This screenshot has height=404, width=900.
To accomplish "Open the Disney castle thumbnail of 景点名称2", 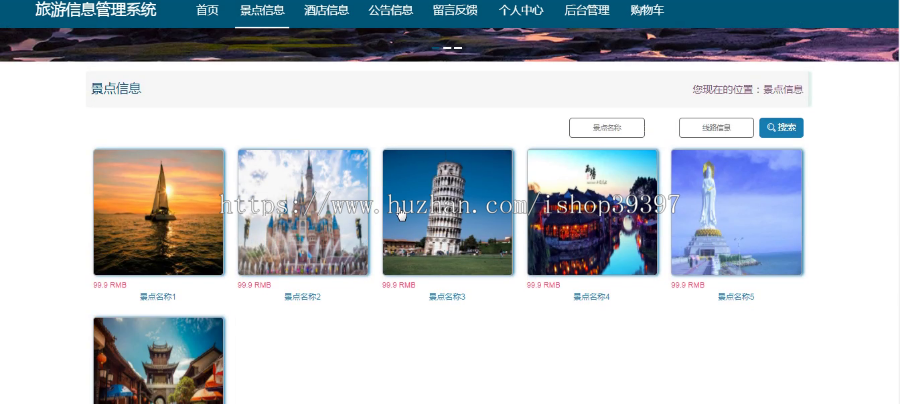I will (x=303, y=212).
